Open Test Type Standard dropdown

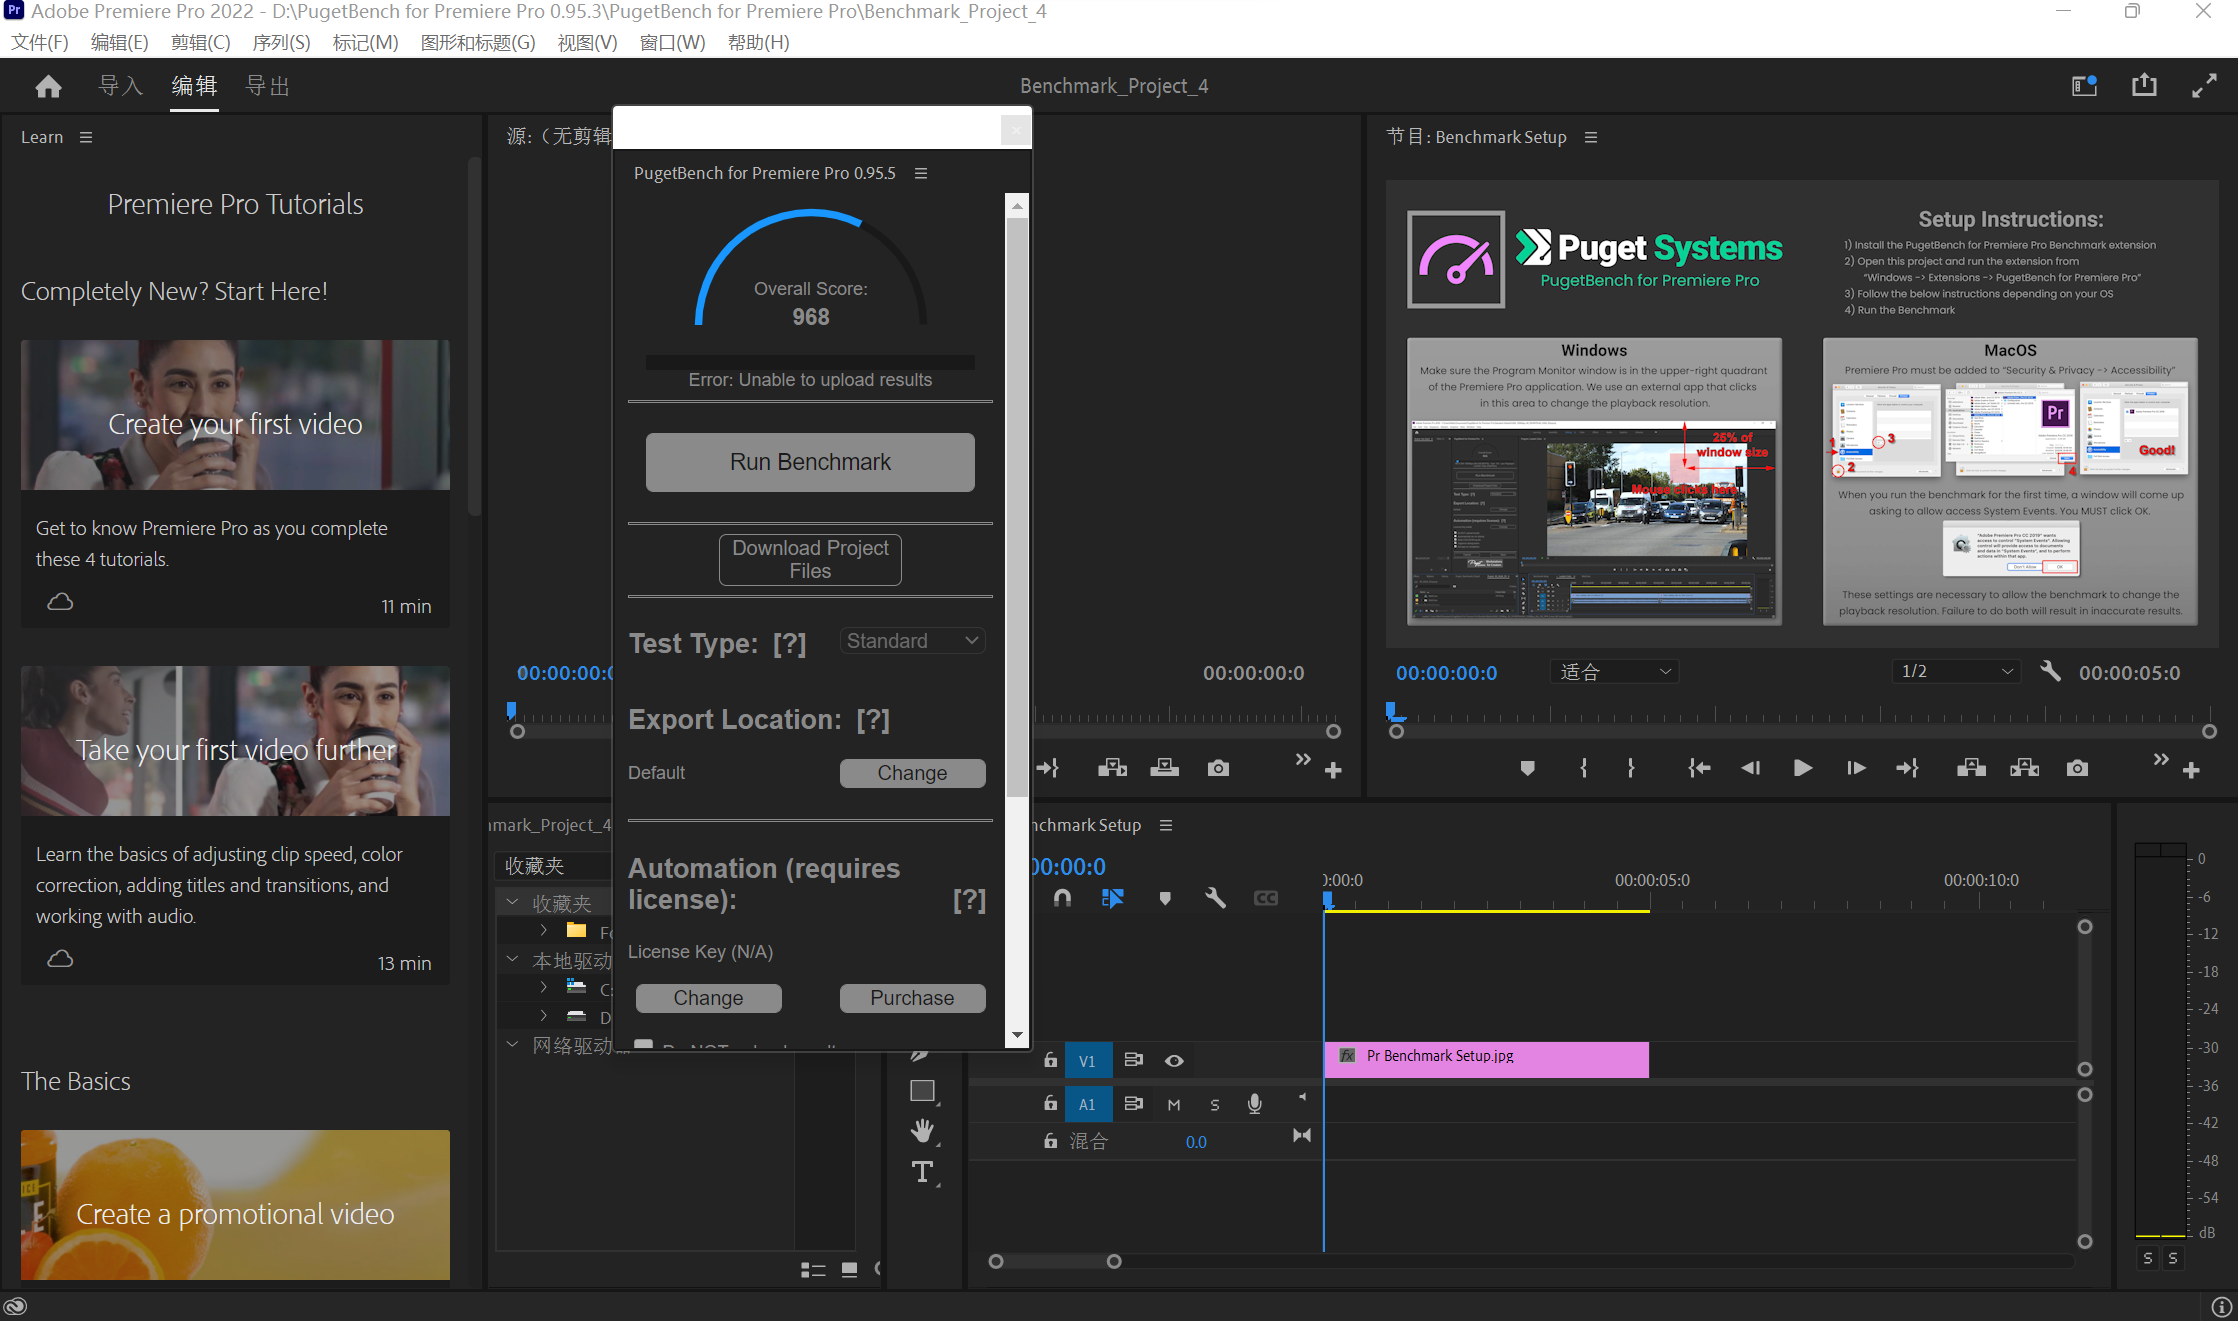[x=912, y=641]
